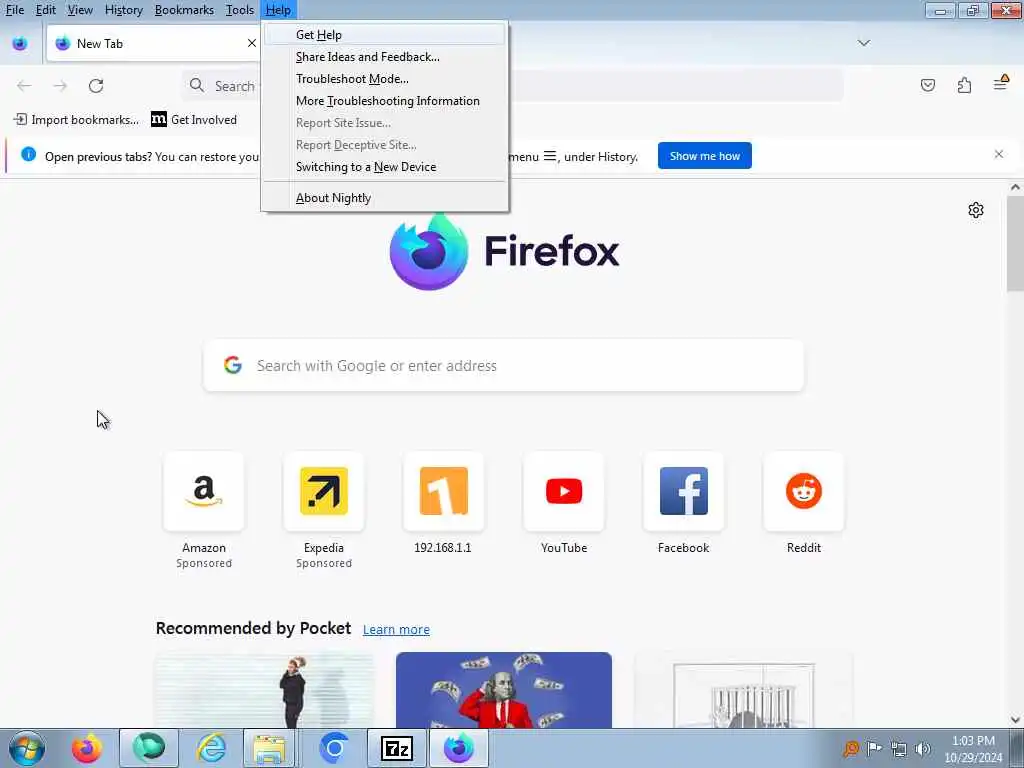1024x768 pixels.
Task: Click the Action Center flag tray icon
Action: pos(874,749)
